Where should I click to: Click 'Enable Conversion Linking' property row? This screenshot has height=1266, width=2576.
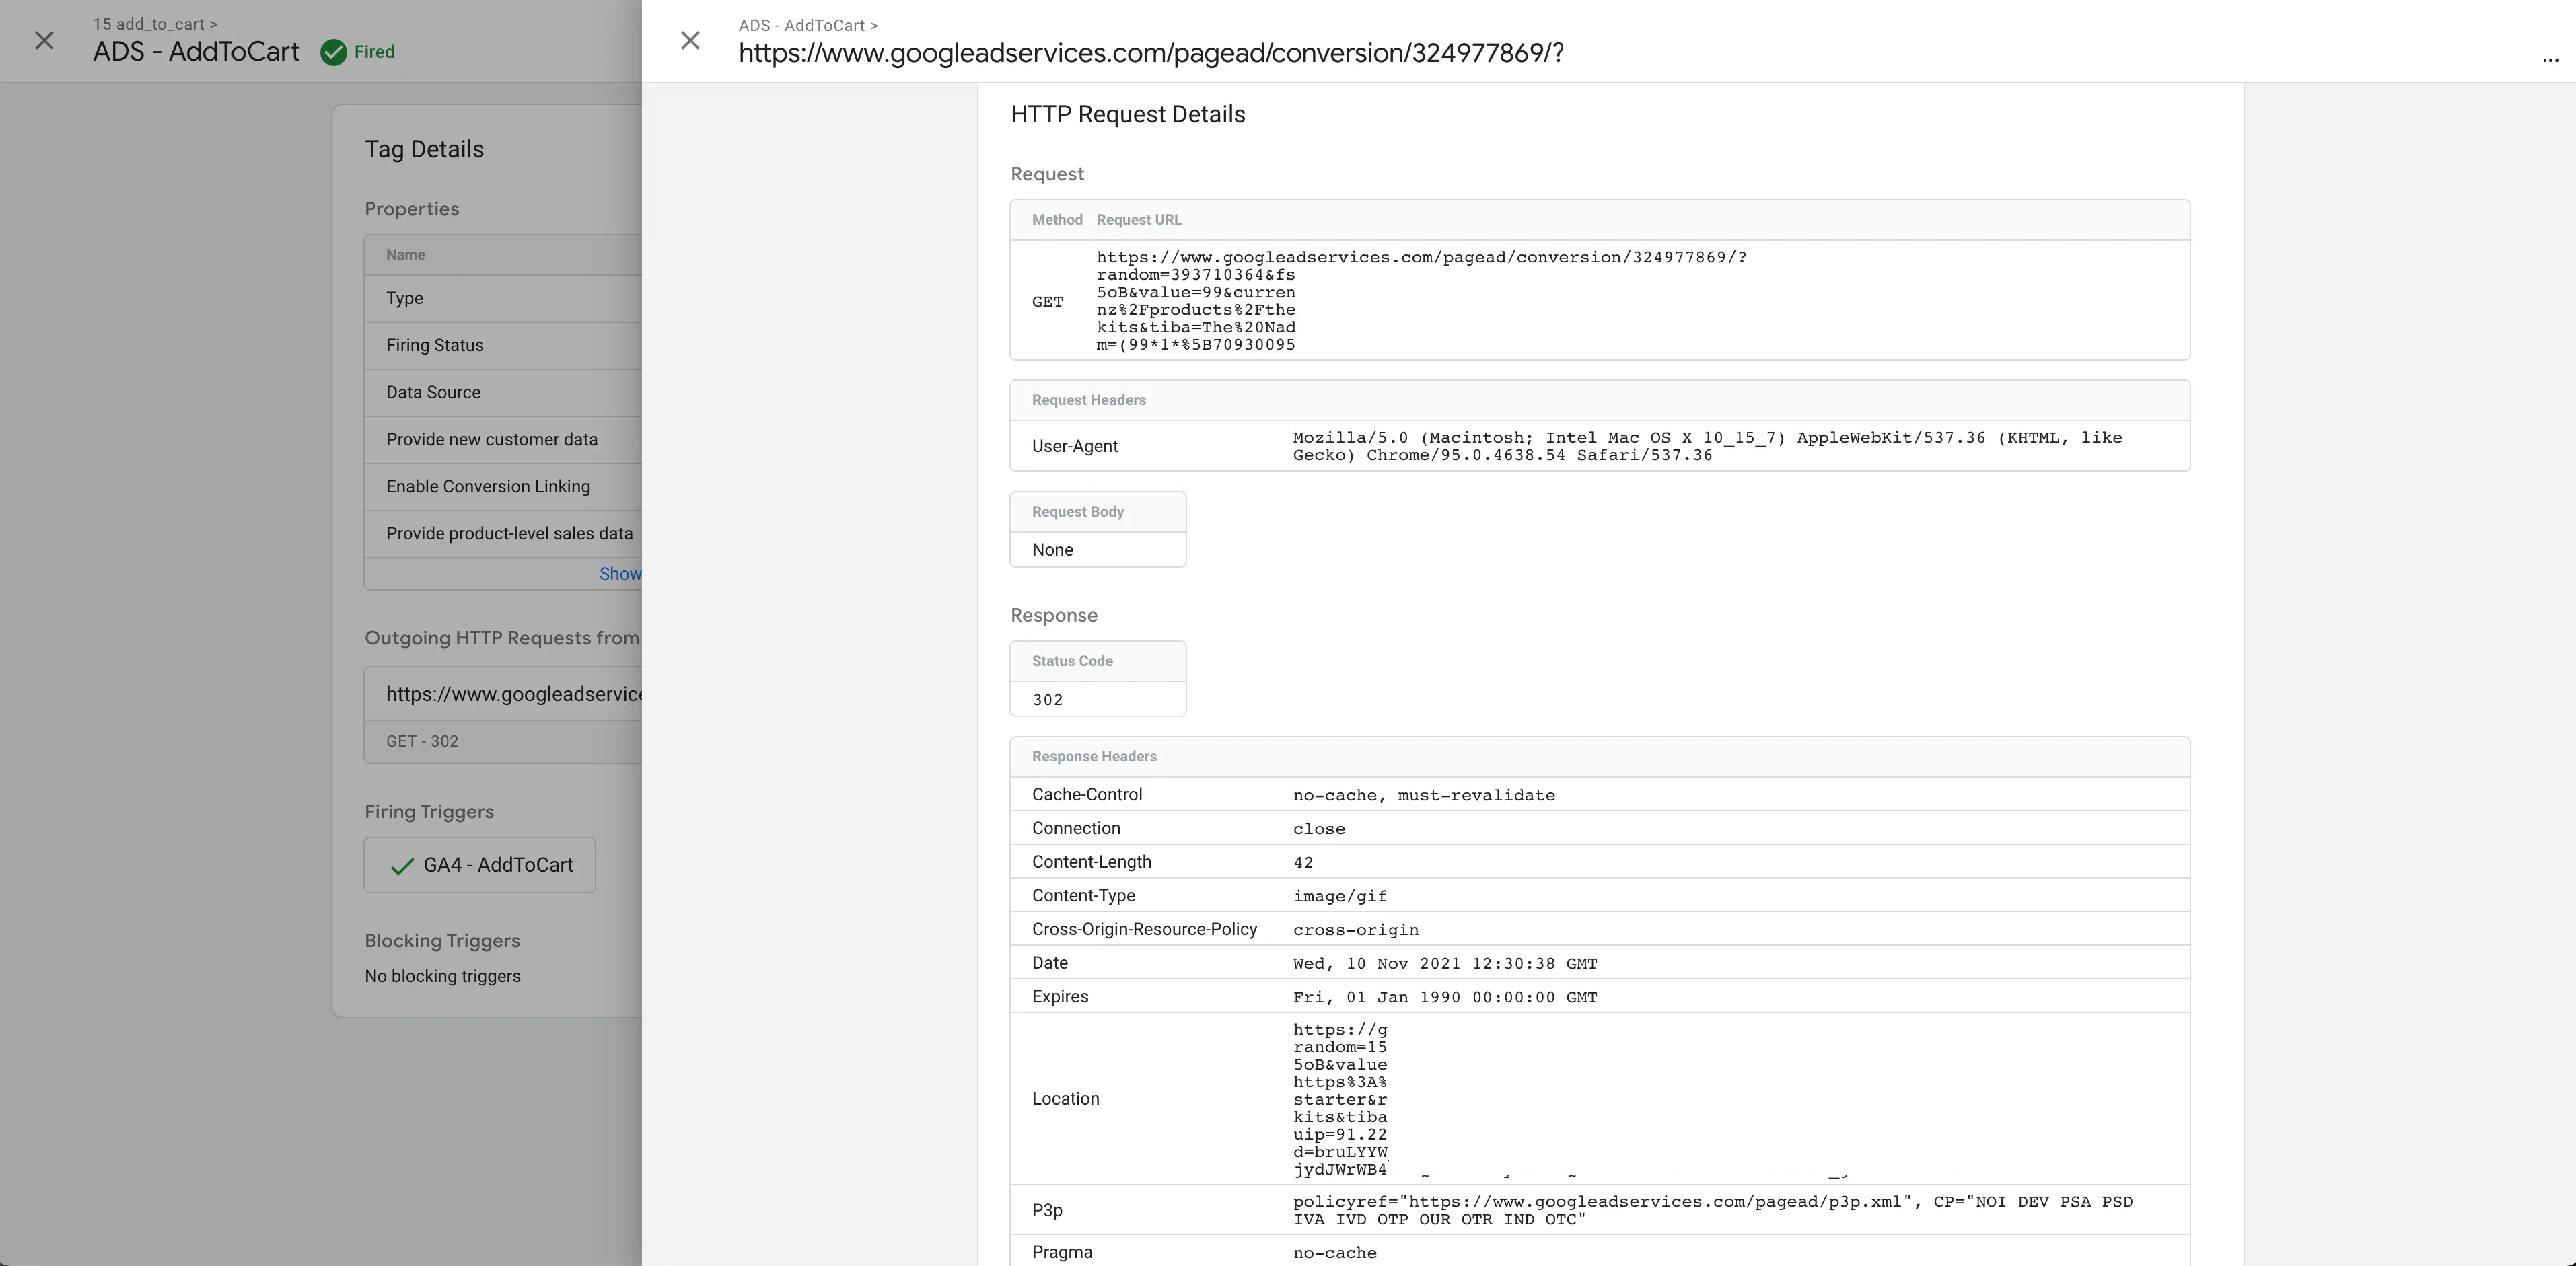pyautogui.click(x=503, y=486)
